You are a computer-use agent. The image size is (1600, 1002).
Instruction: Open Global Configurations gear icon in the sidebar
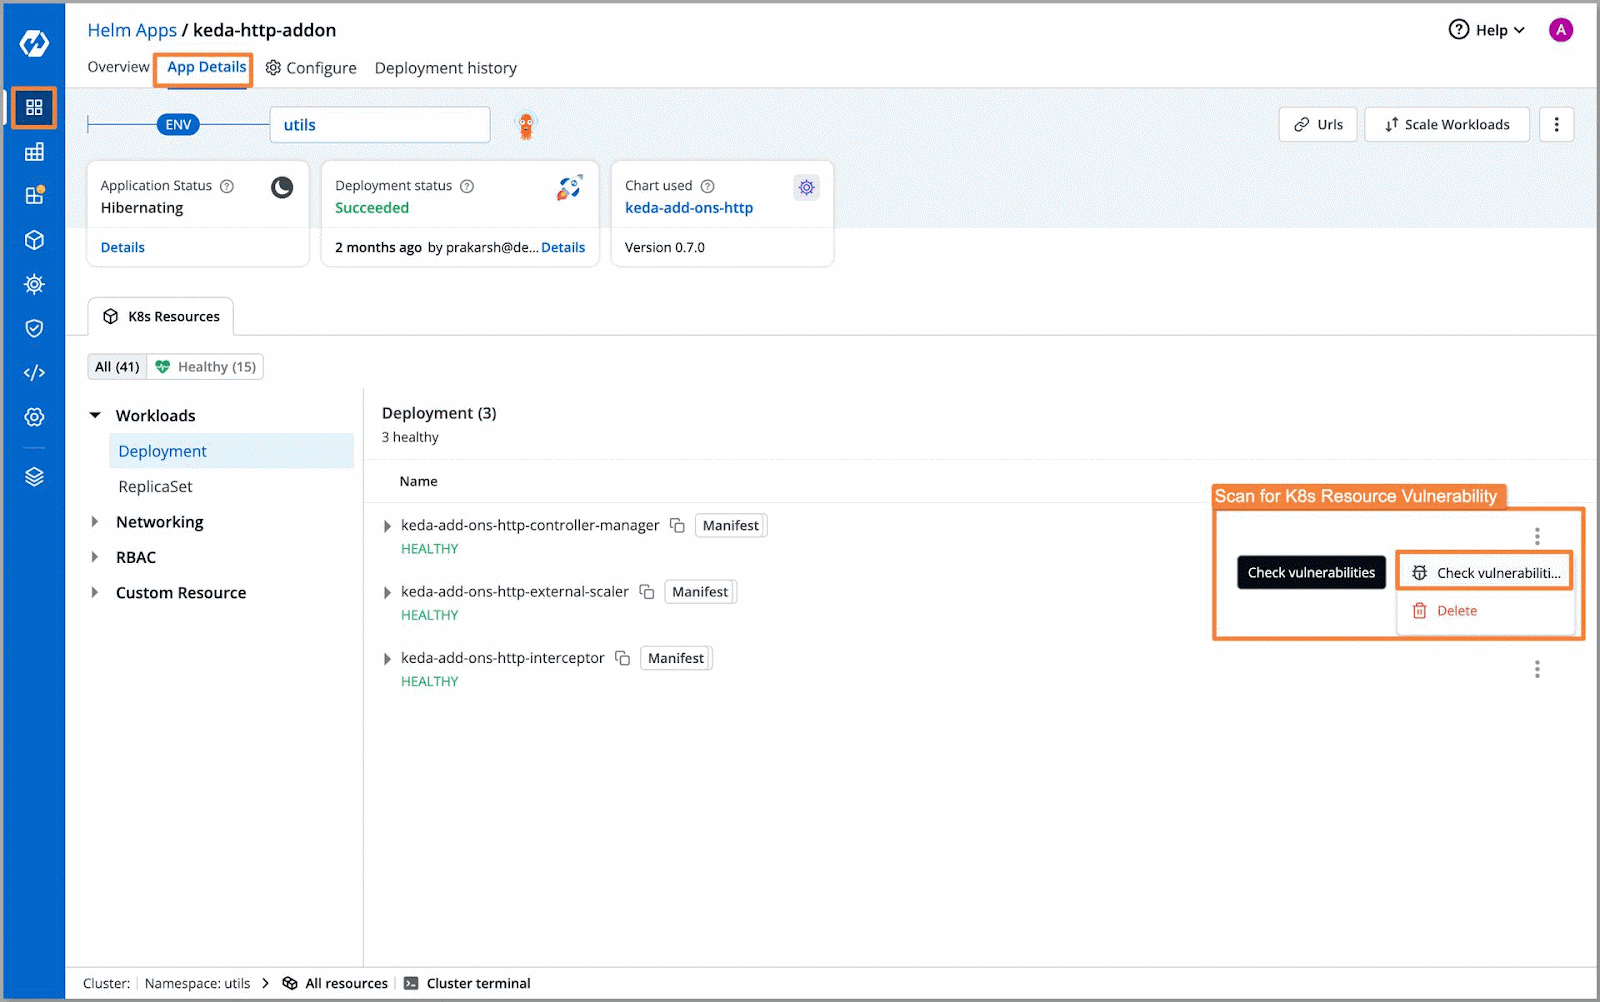(x=34, y=417)
